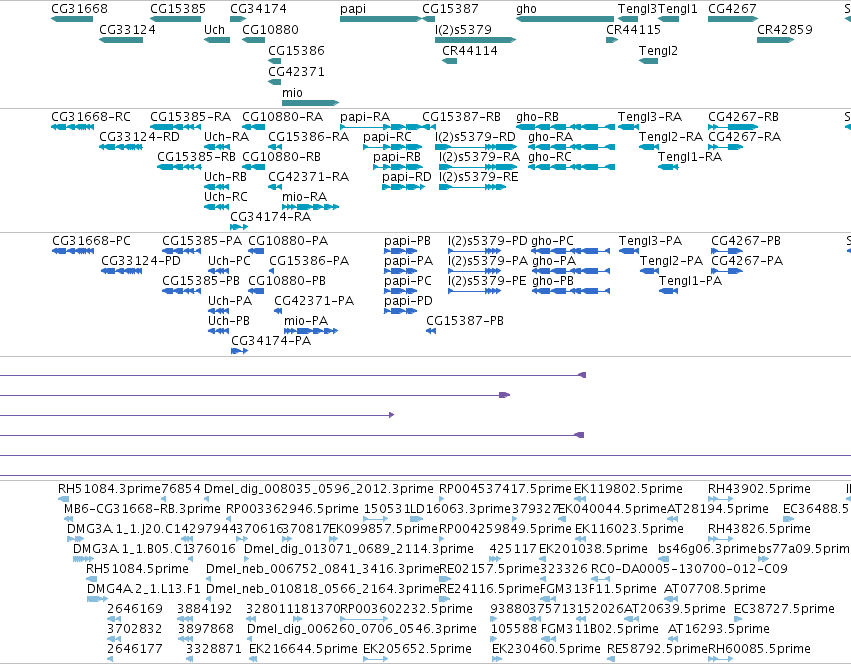This screenshot has width=851, height=664.
Task: Select transcript papi-RD
Action: coord(403,187)
